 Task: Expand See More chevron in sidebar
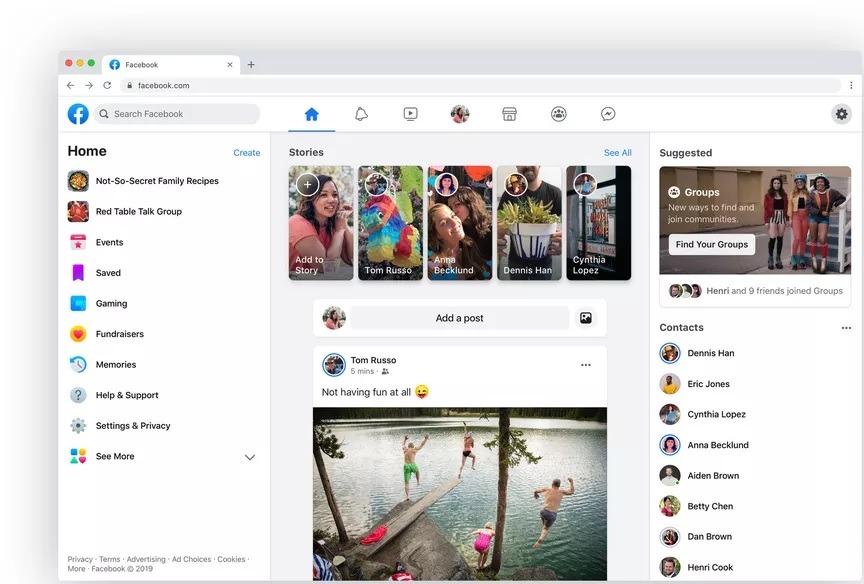click(250, 457)
